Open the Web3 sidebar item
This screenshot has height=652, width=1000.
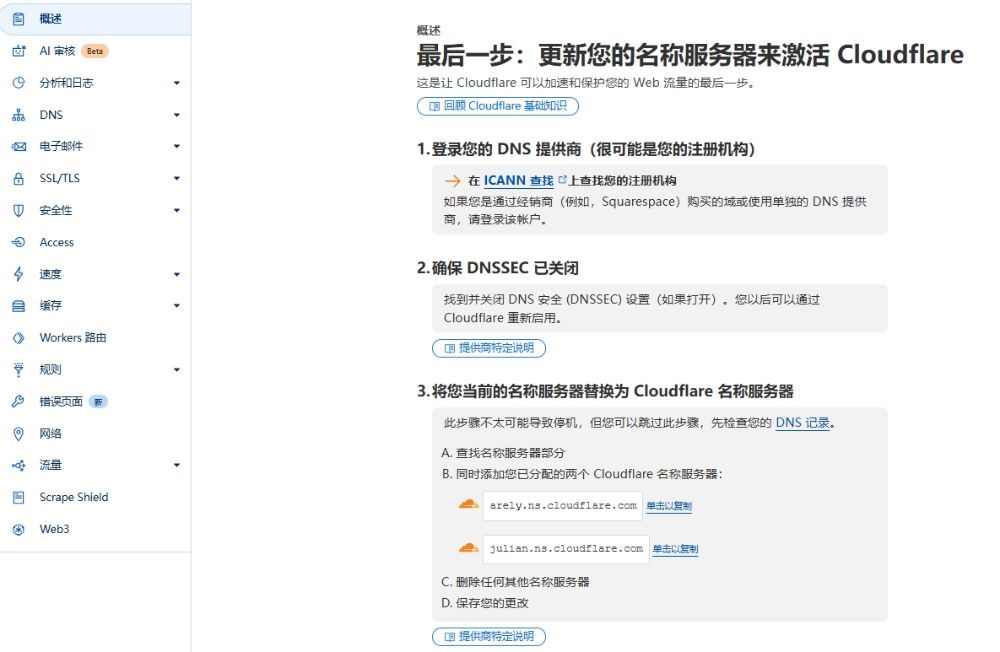(x=95, y=529)
